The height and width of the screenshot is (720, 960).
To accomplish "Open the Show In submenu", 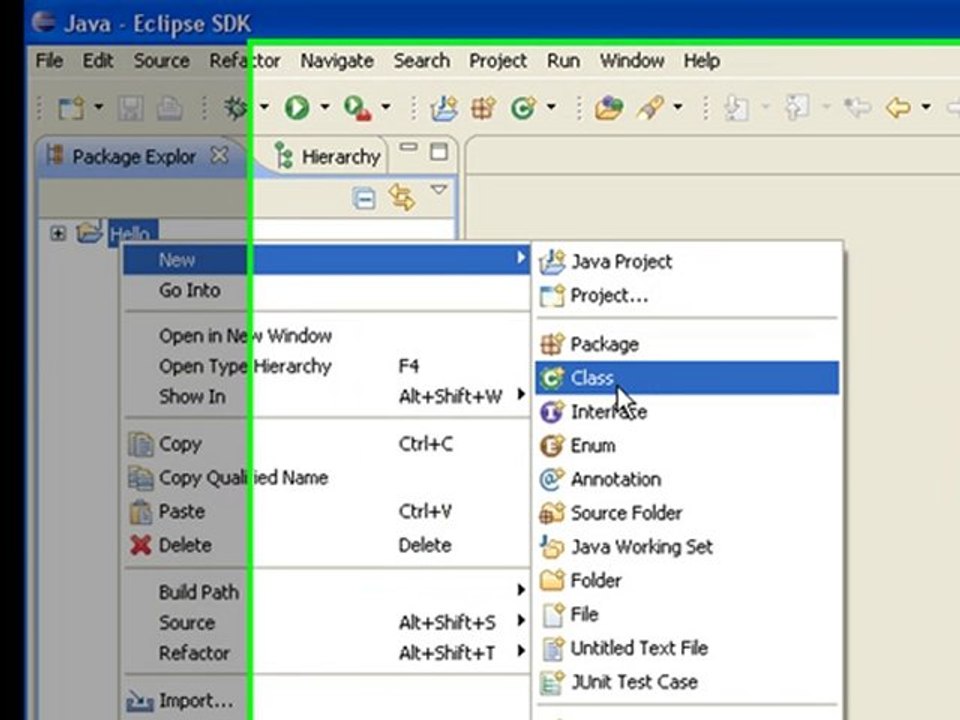I will pos(327,396).
